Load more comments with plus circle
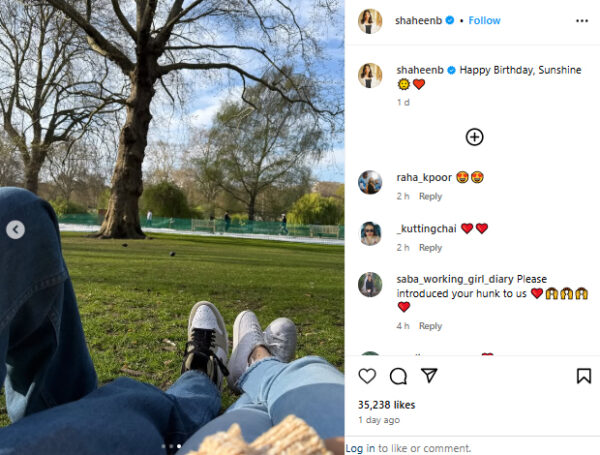The image size is (600, 455). 474,137
